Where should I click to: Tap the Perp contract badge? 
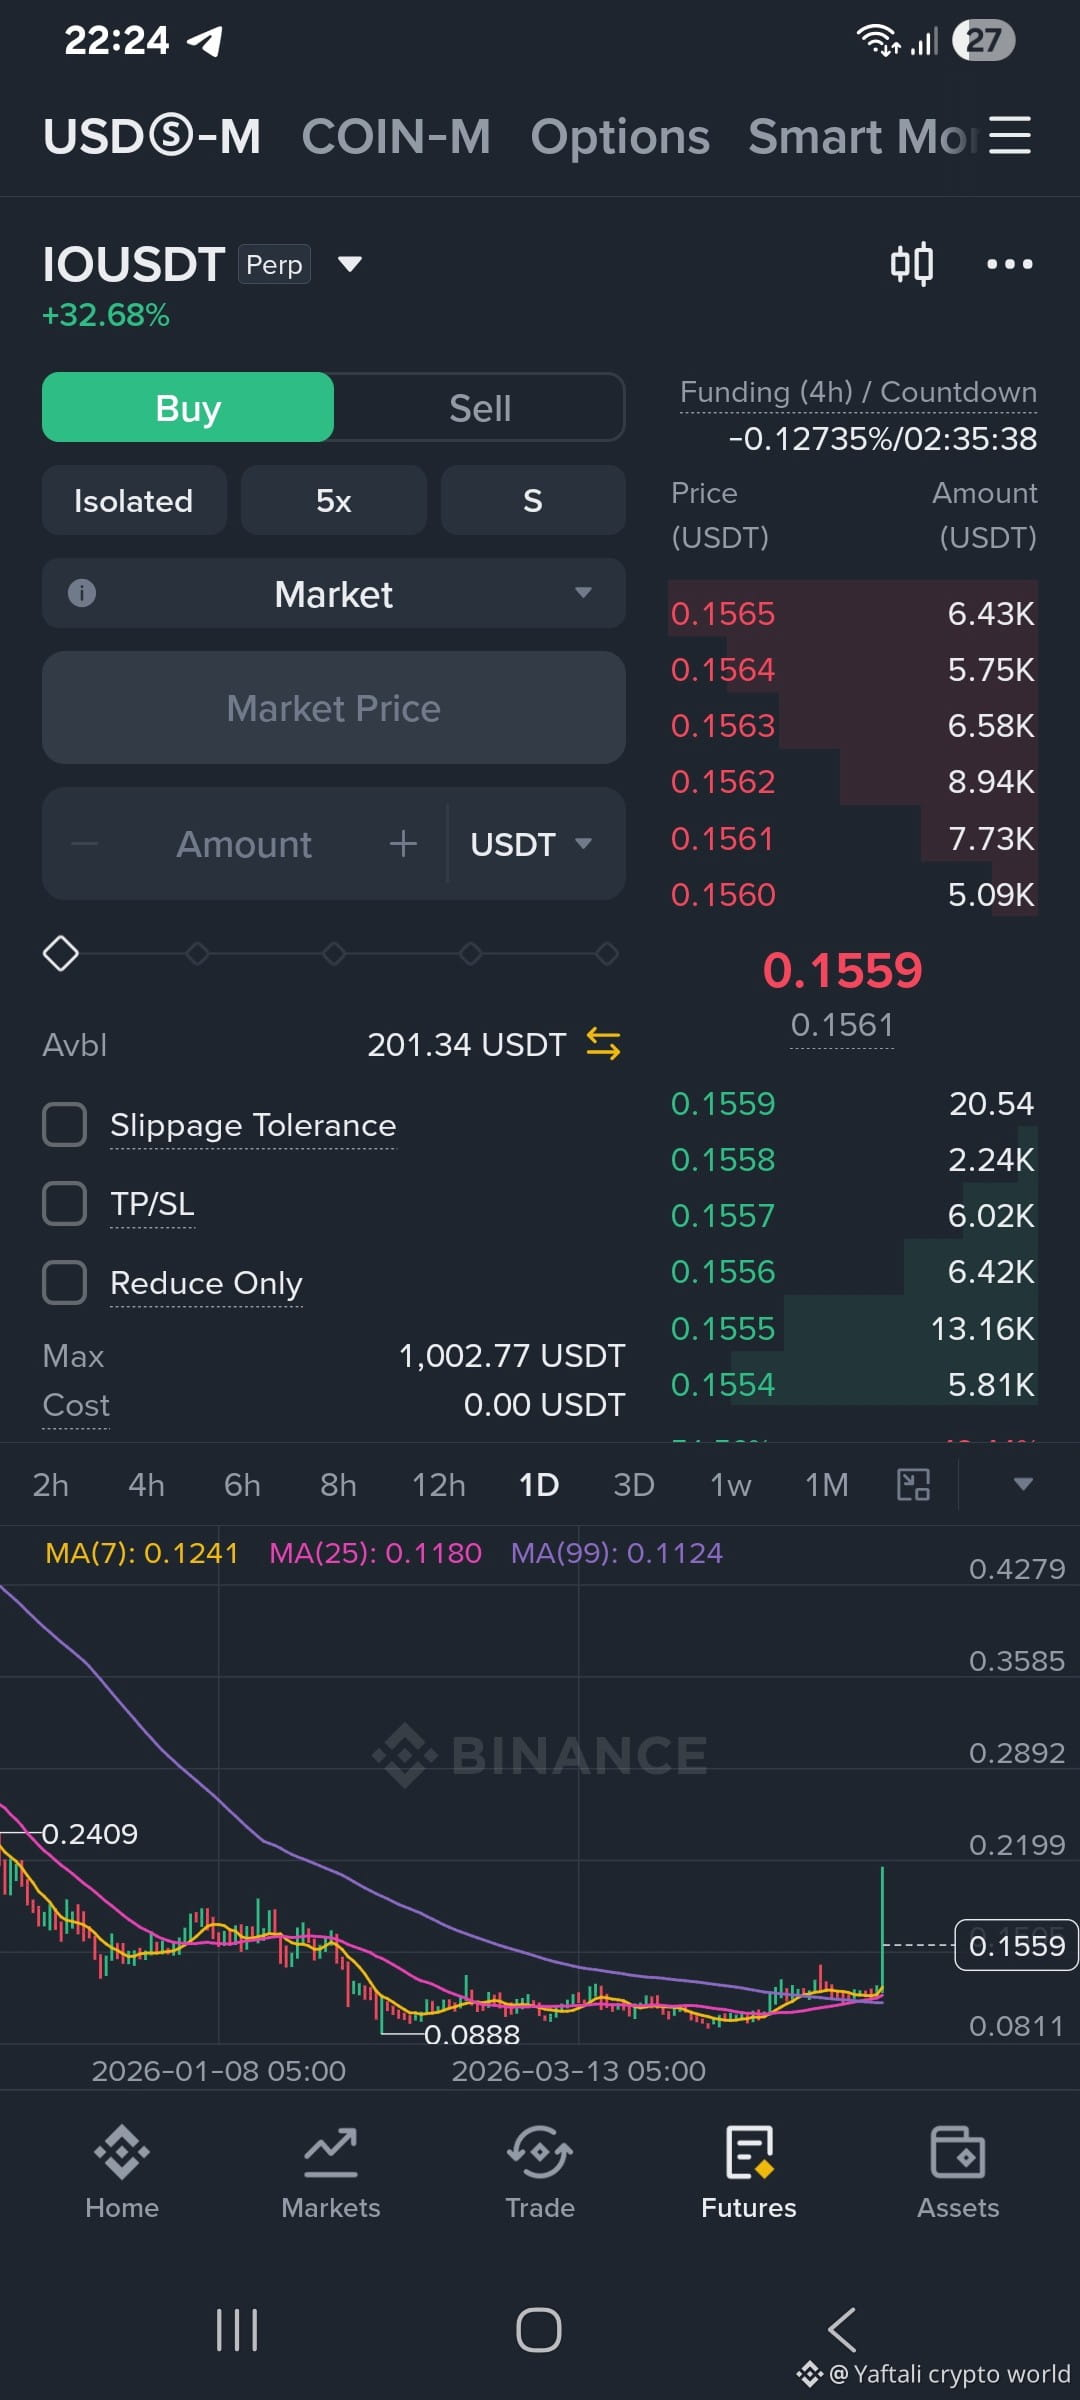click(x=274, y=264)
